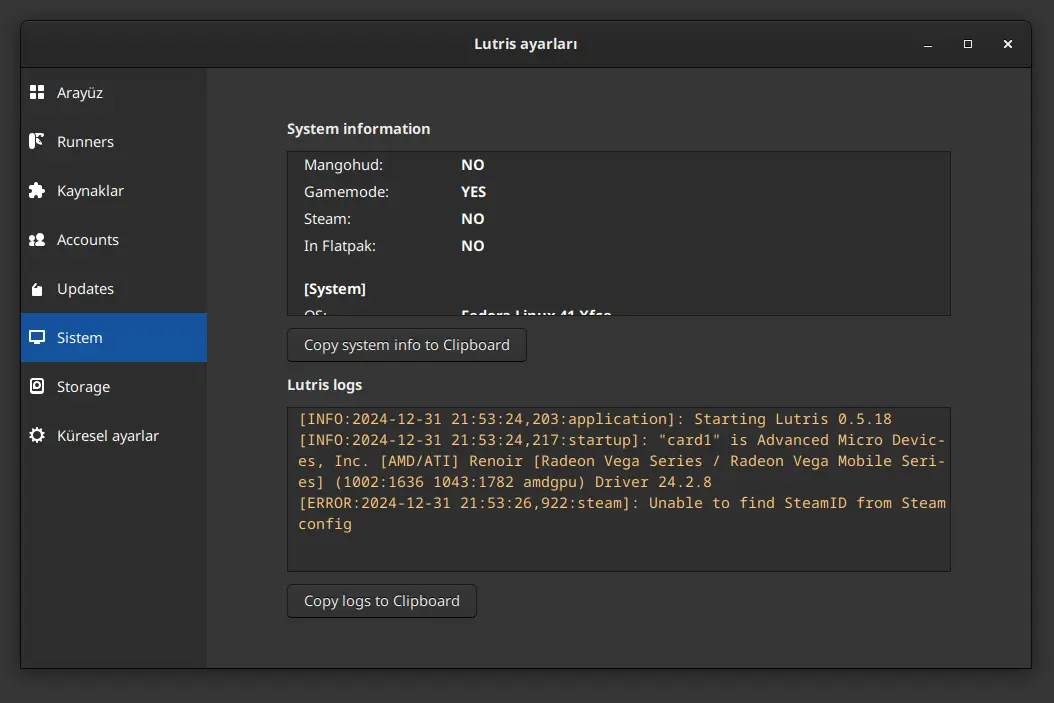Screen dimensions: 1054x703
Task: Click the Accounts people icon
Action: coord(37,239)
